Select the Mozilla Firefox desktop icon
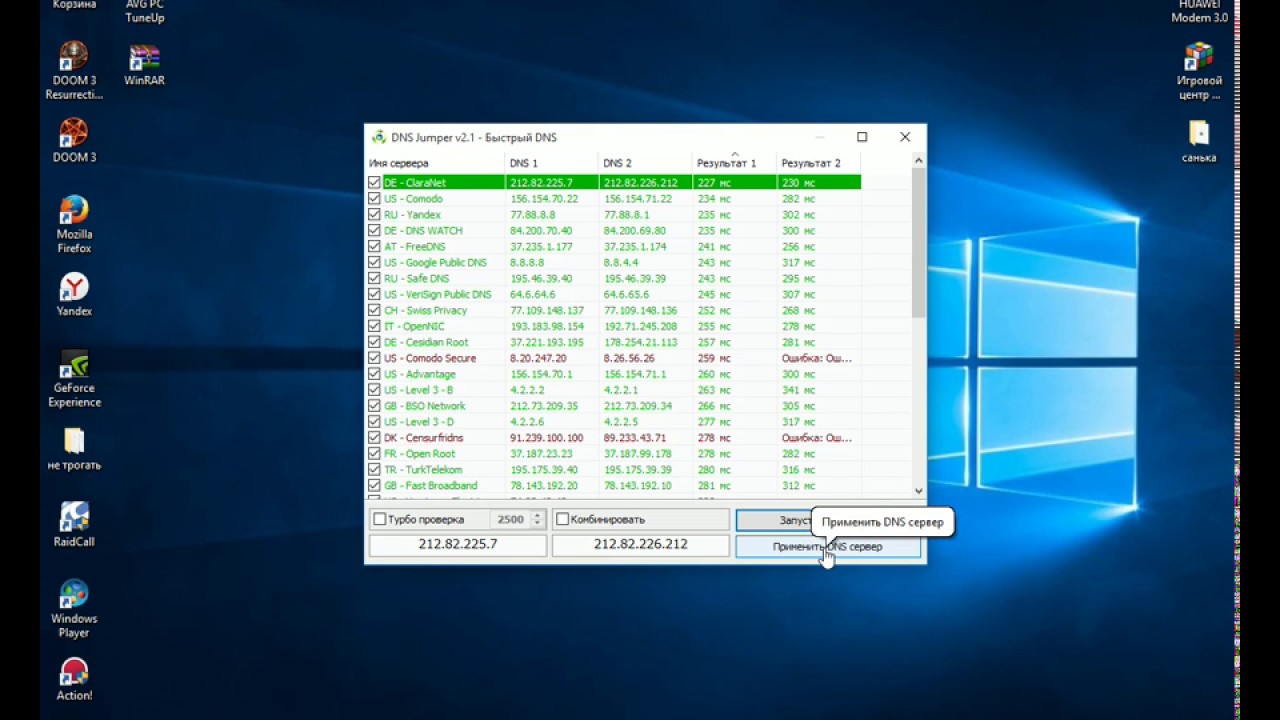 [x=74, y=224]
